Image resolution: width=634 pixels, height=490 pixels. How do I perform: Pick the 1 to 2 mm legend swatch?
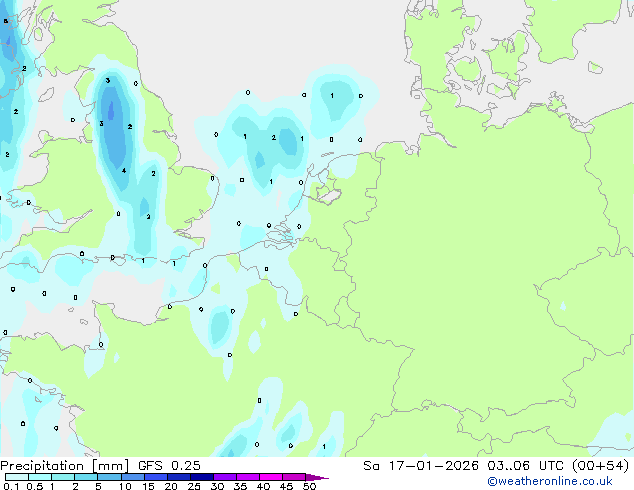pyautogui.click(x=63, y=477)
